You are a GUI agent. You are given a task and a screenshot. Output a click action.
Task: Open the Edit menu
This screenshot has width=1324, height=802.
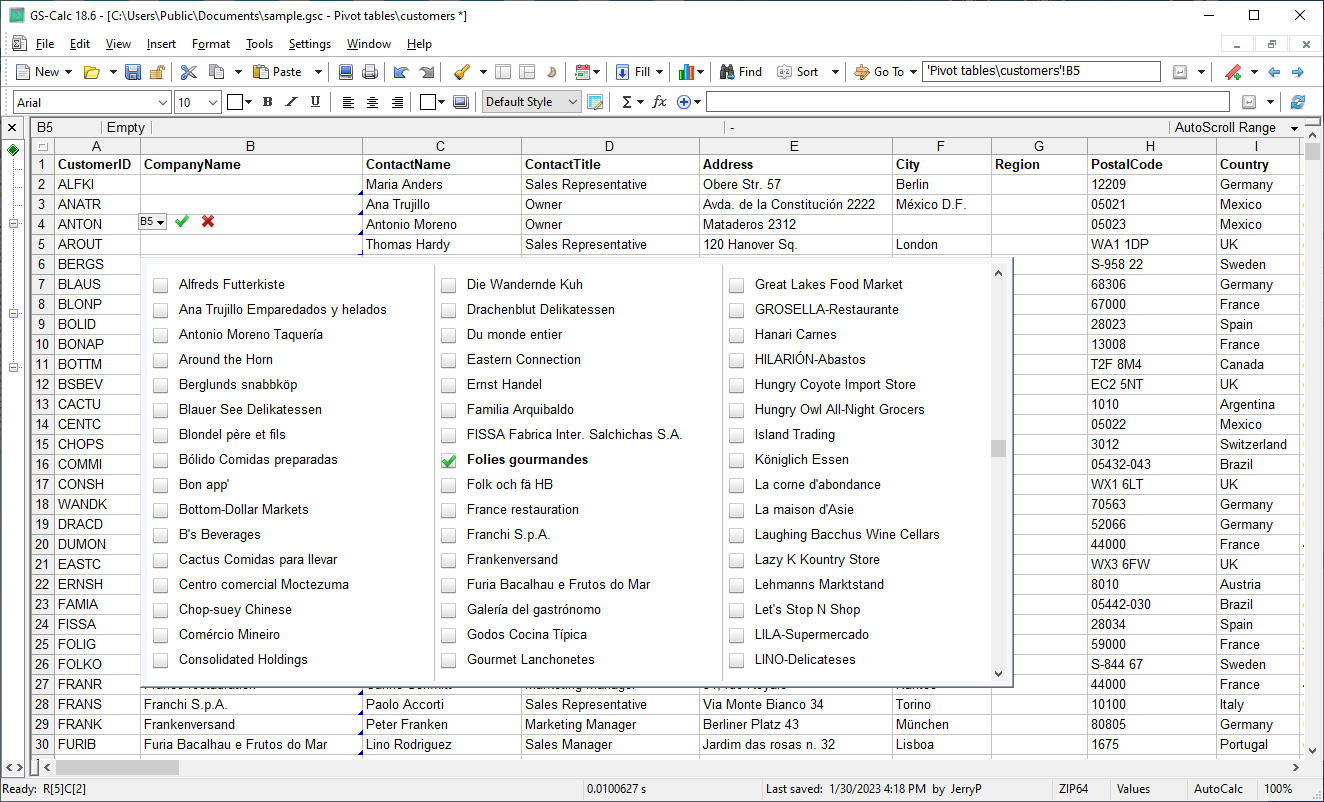click(80, 44)
